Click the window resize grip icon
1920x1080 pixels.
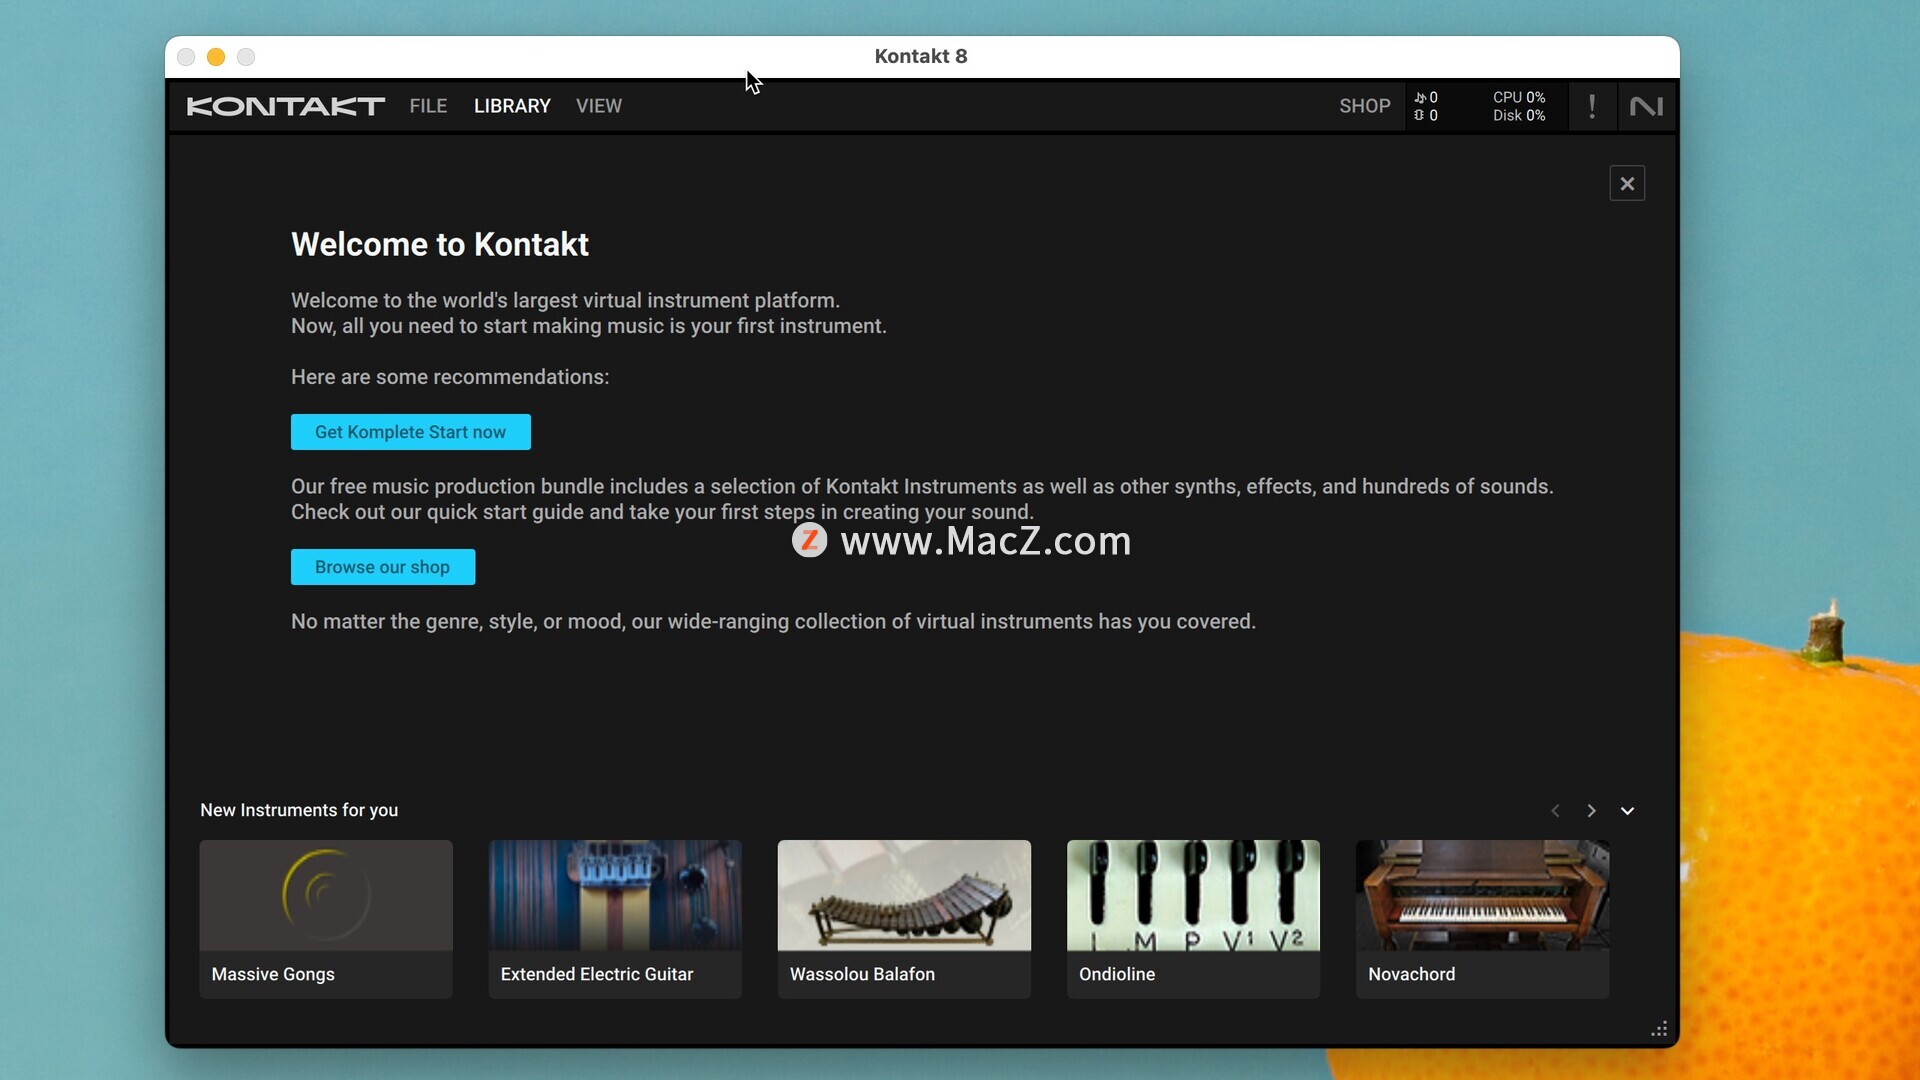(x=1659, y=1029)
